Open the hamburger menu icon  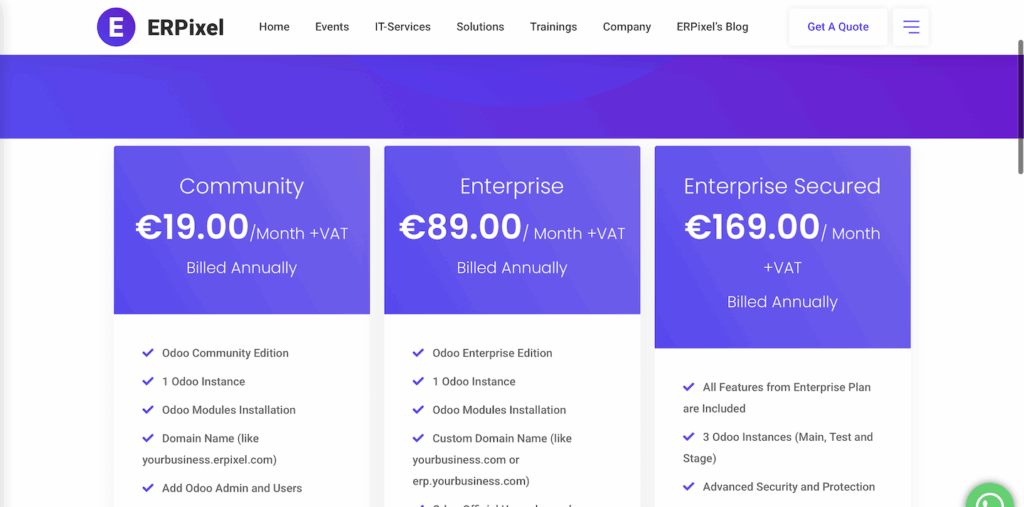tap(911, 27)
